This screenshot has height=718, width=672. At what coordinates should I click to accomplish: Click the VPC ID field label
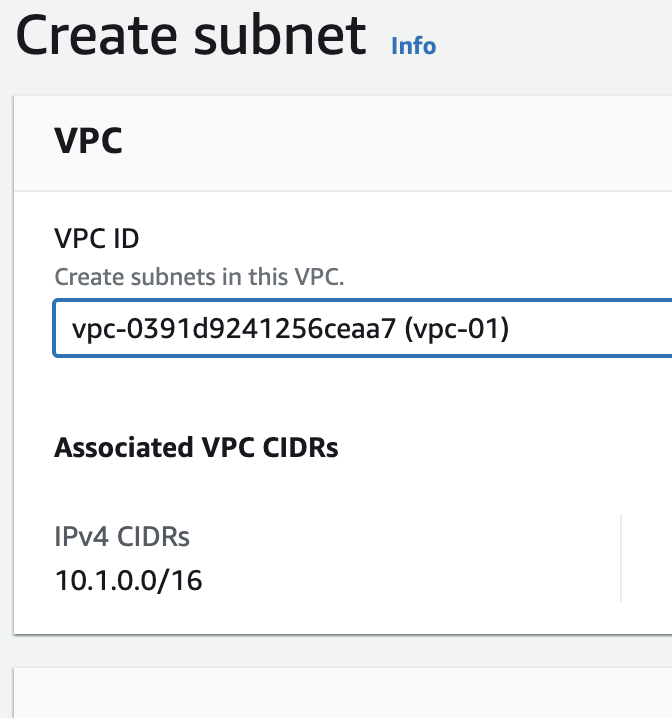click(x=97, y=239)
